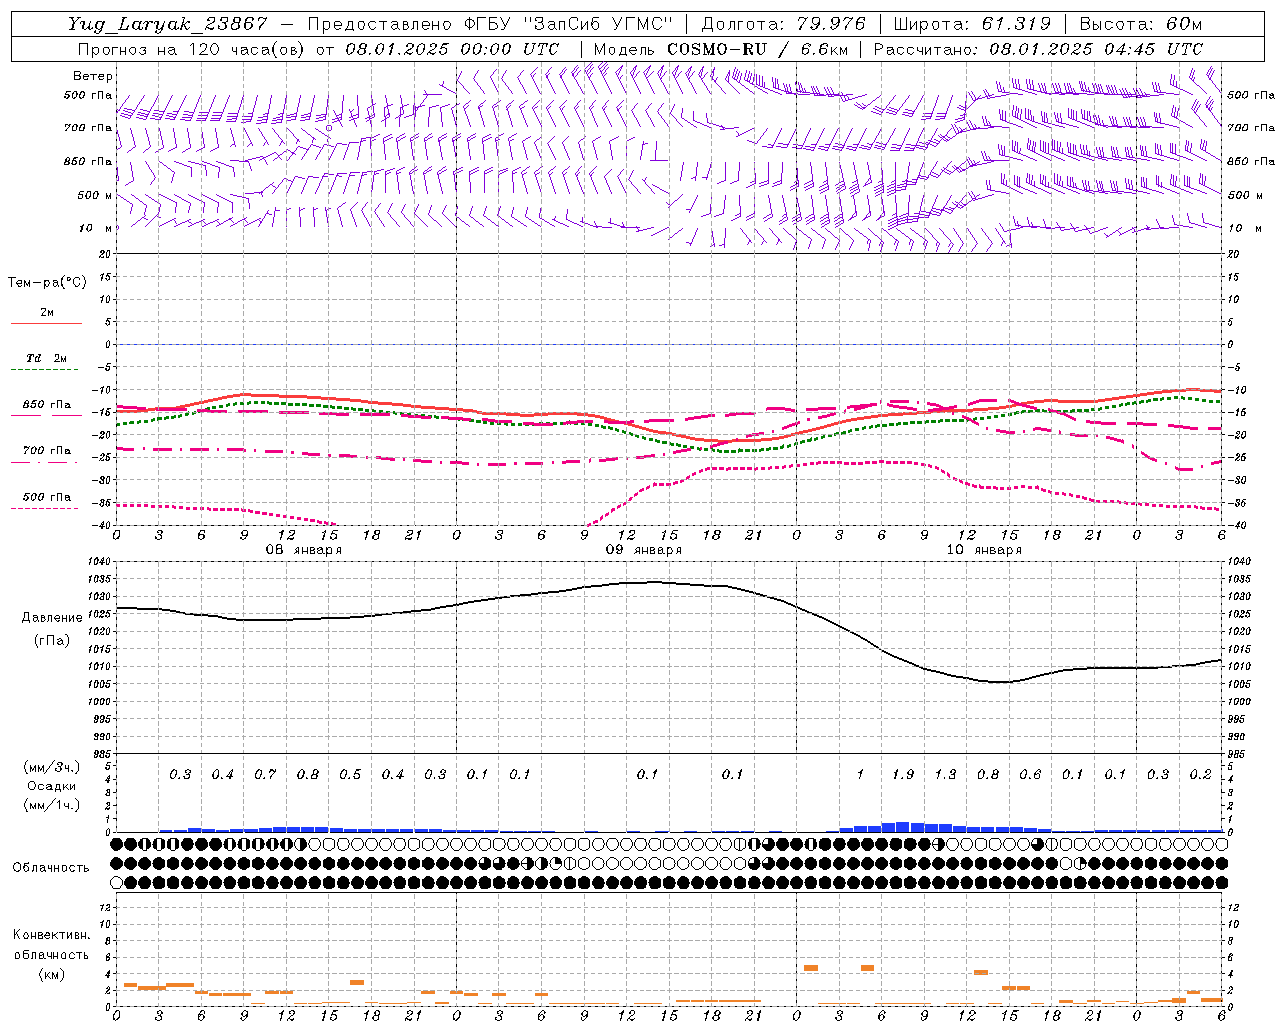
Task: Select the ФГБУ "ЗапСиб УГМС" provider text
Action: (x=569, y=24)
